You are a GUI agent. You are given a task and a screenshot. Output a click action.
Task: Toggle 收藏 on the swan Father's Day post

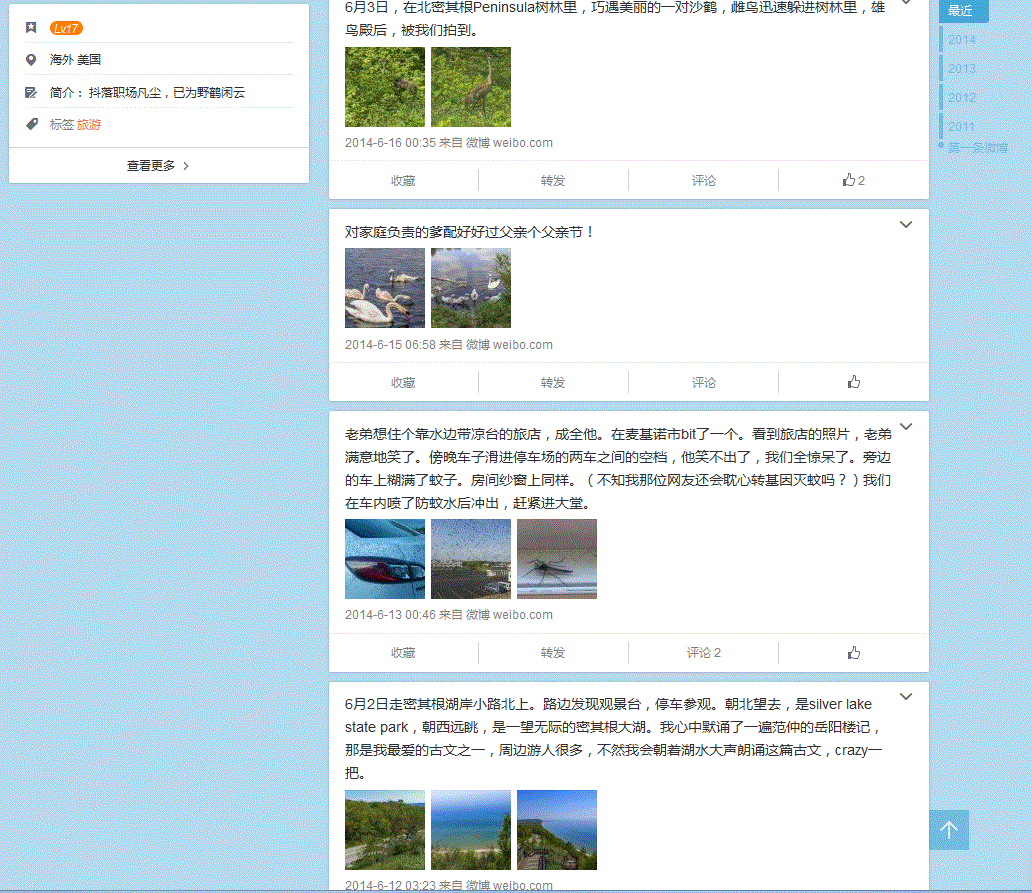click(x=403, y=382)
